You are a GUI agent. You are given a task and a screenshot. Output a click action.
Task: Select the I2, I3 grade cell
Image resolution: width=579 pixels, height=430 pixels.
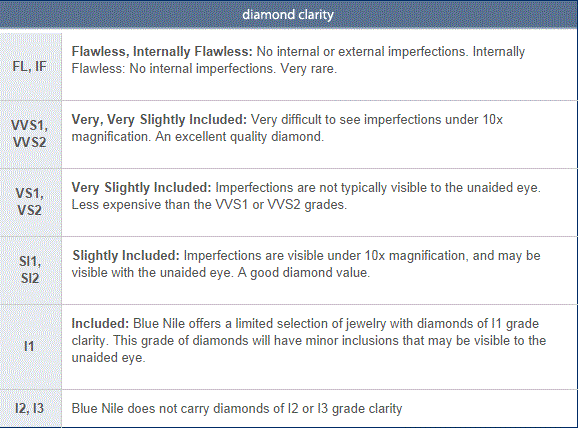pyautogui.click(x=31, y=408)
